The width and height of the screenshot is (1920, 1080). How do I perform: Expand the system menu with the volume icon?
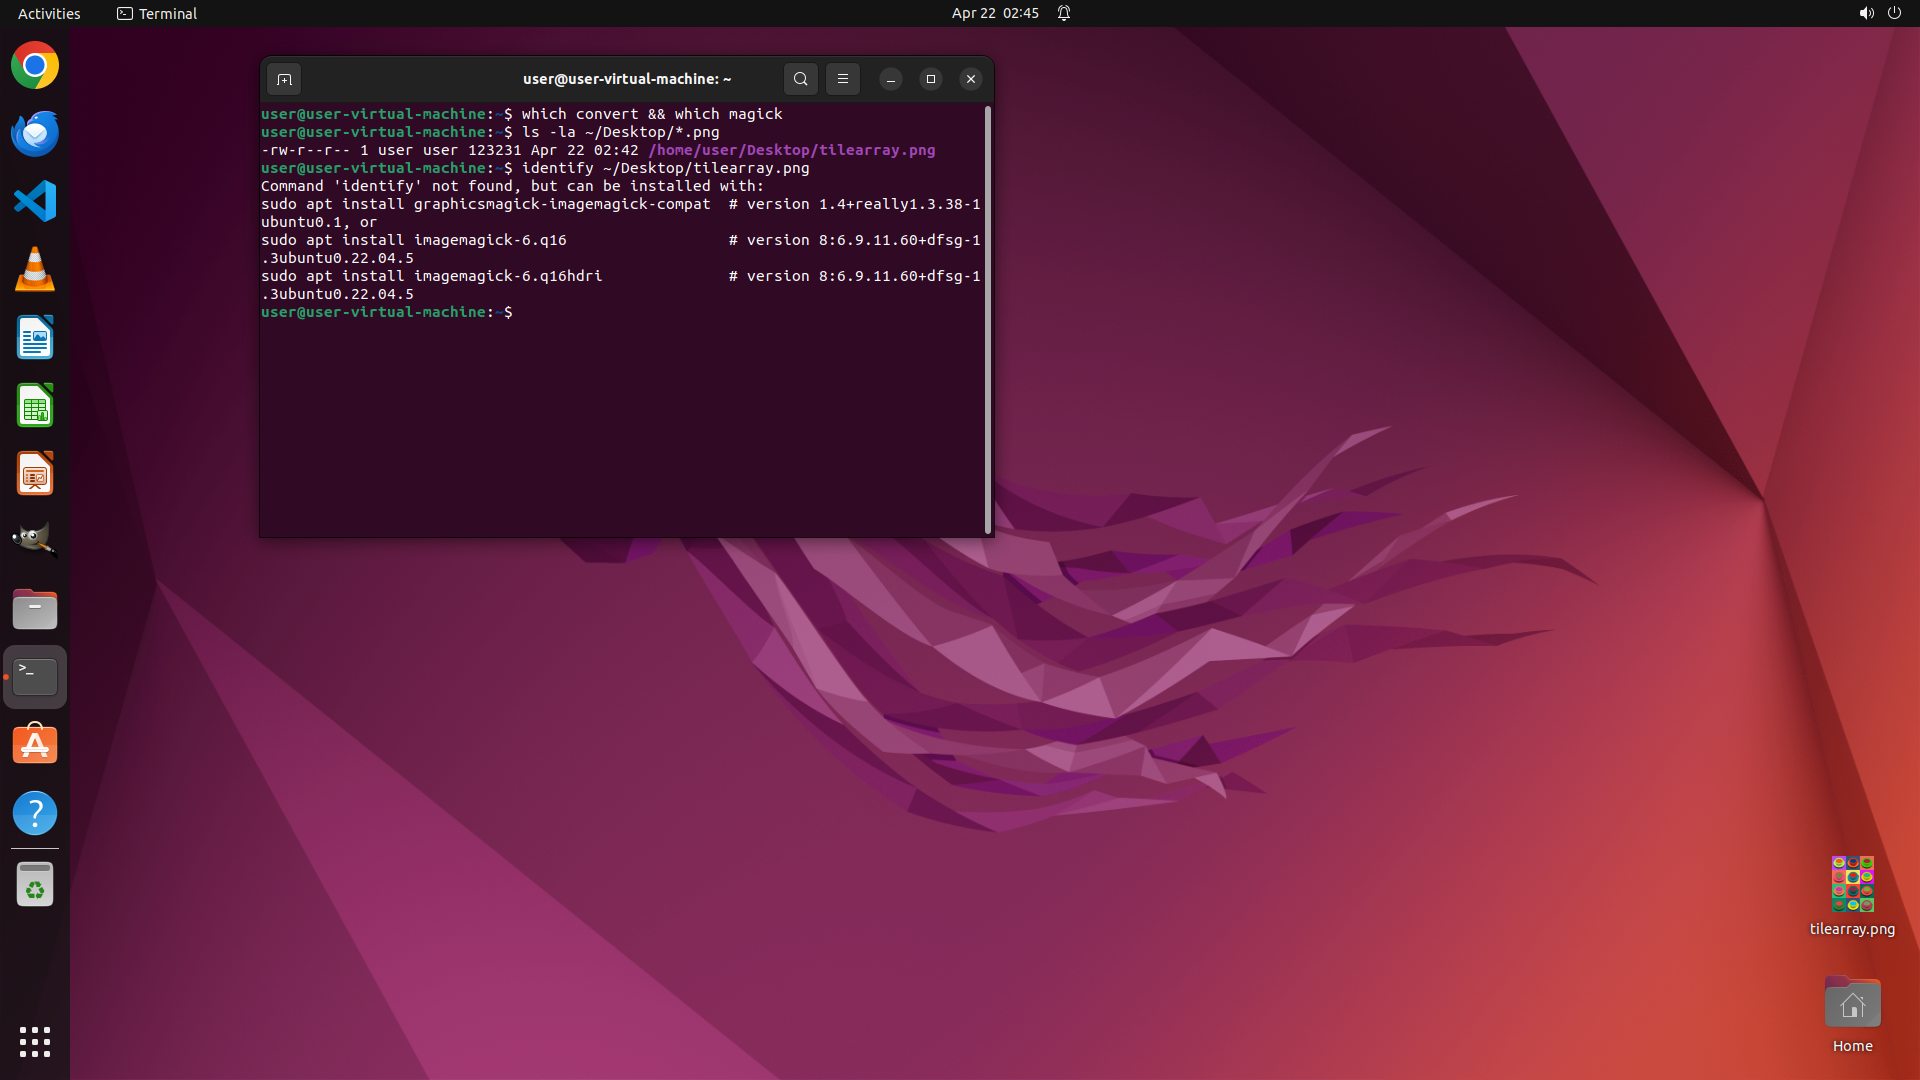(x=1866, y=13)
